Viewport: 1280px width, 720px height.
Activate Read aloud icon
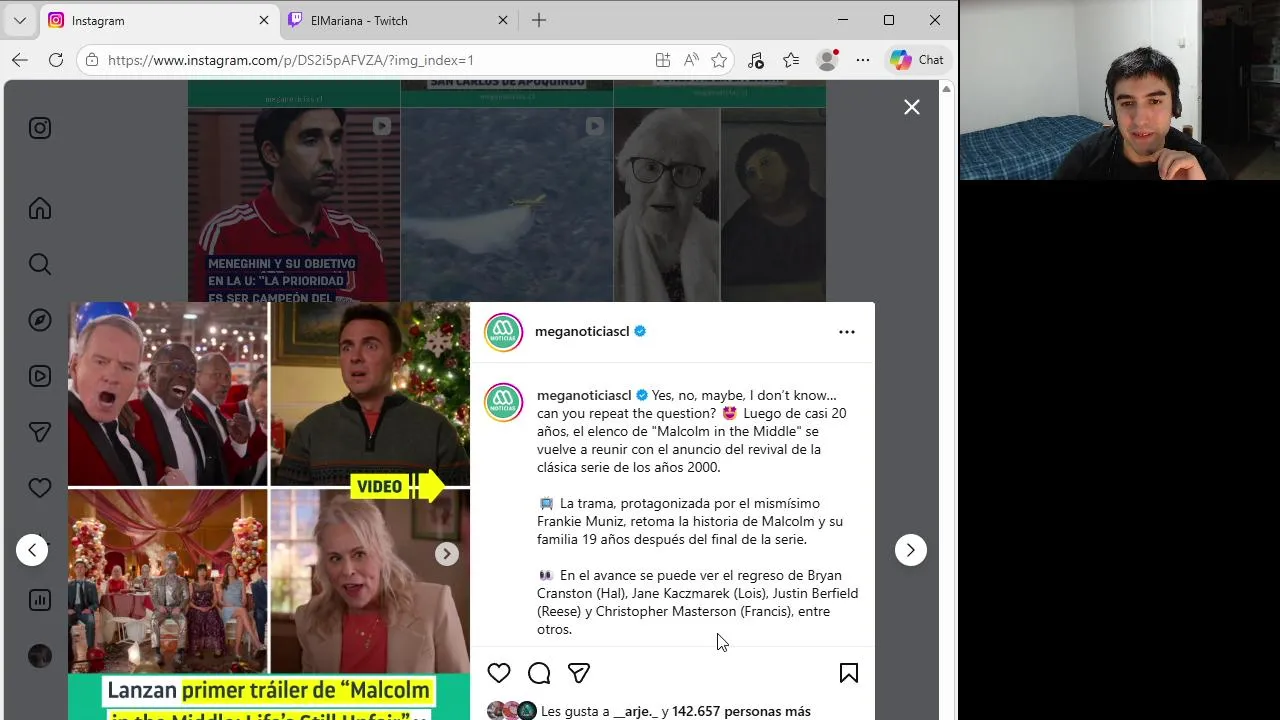point(691,60)
